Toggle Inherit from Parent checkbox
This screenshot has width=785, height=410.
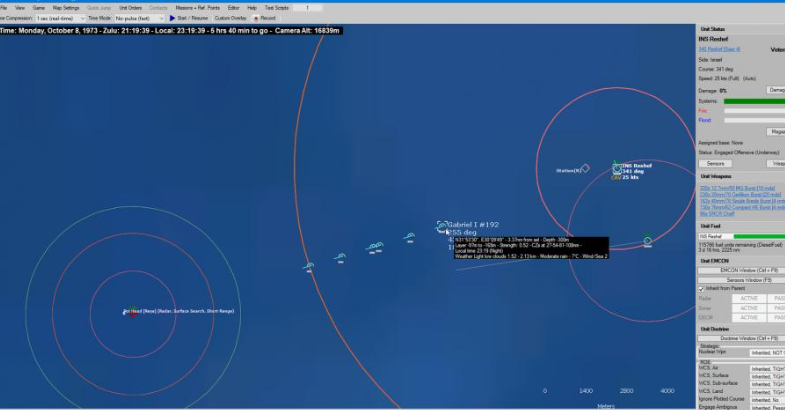click(x=701, y=289)
